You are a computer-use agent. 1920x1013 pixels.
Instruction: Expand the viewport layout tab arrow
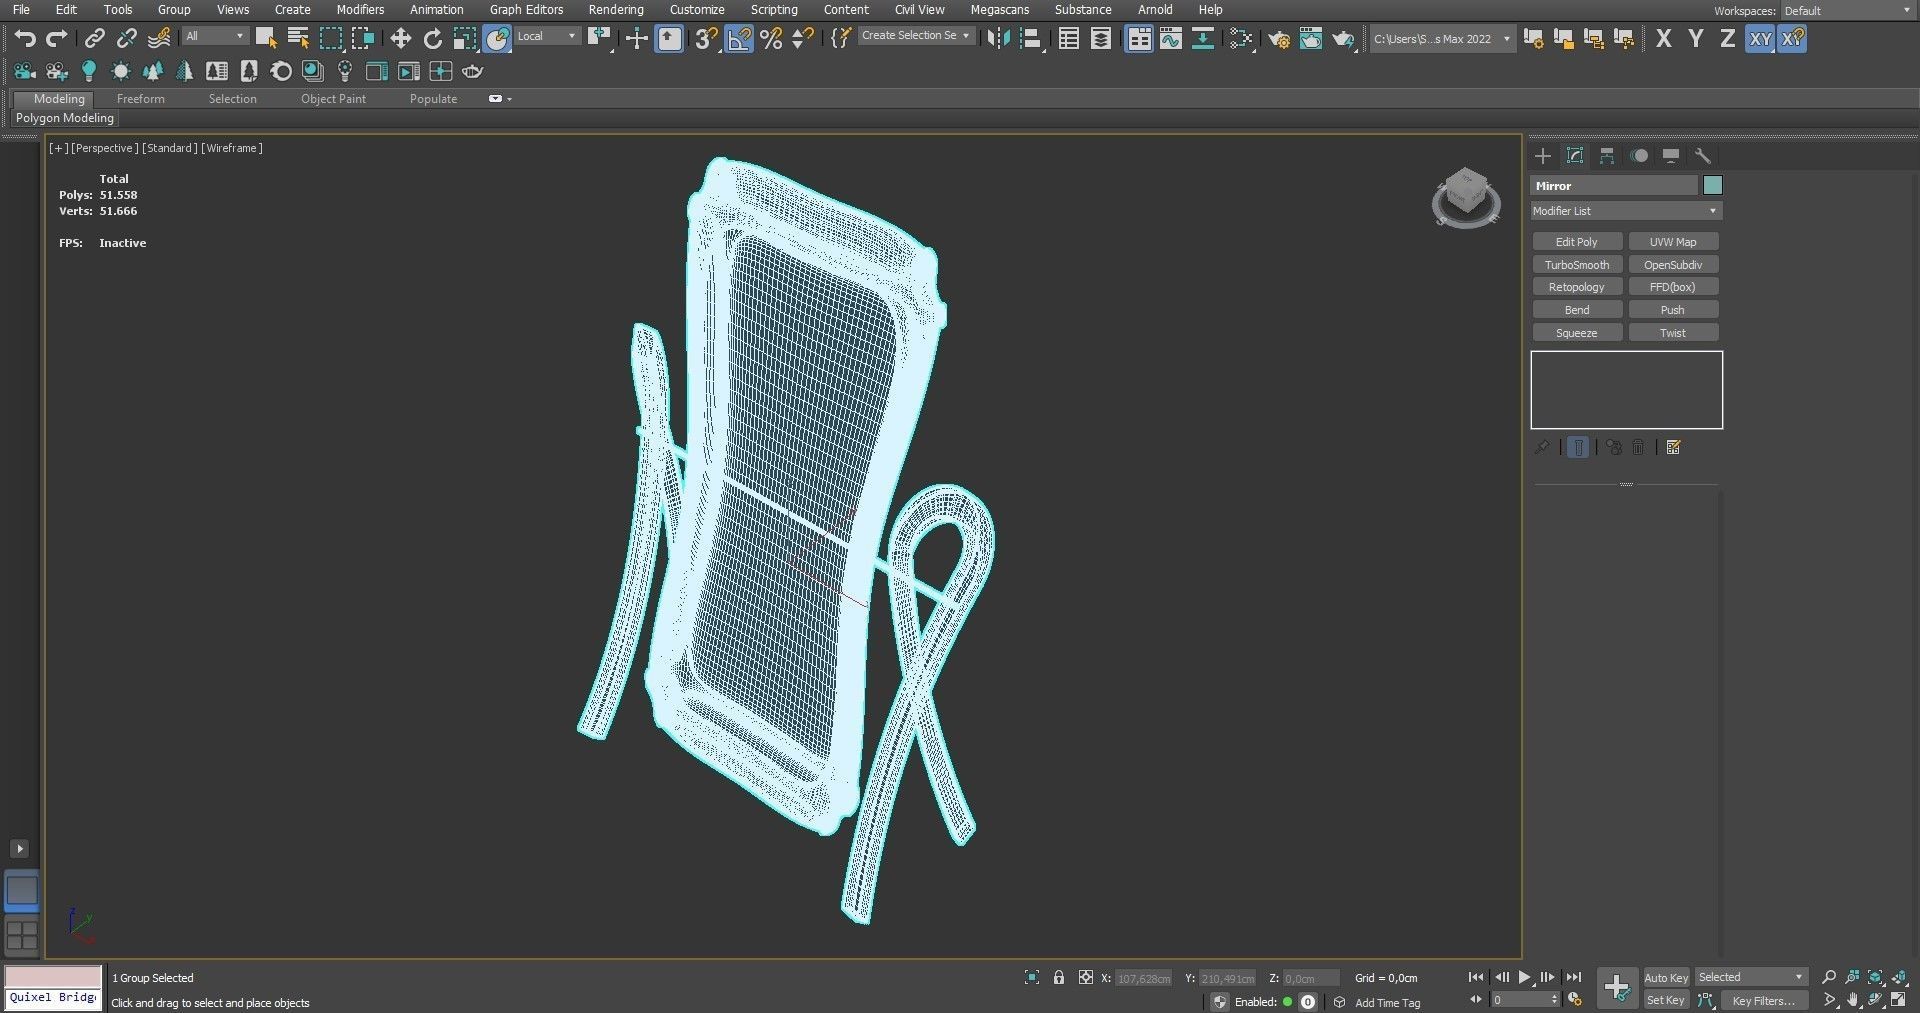coord(19,849)
